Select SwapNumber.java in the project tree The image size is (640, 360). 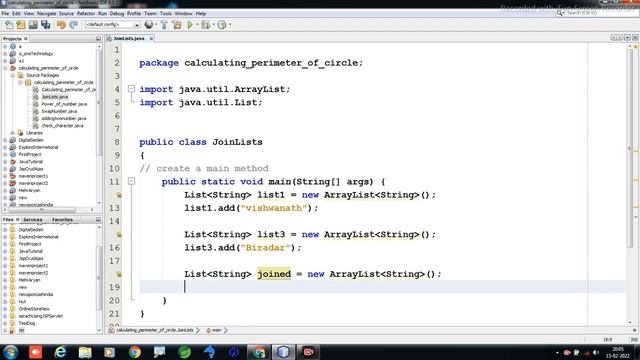click(x=59, y=111)
